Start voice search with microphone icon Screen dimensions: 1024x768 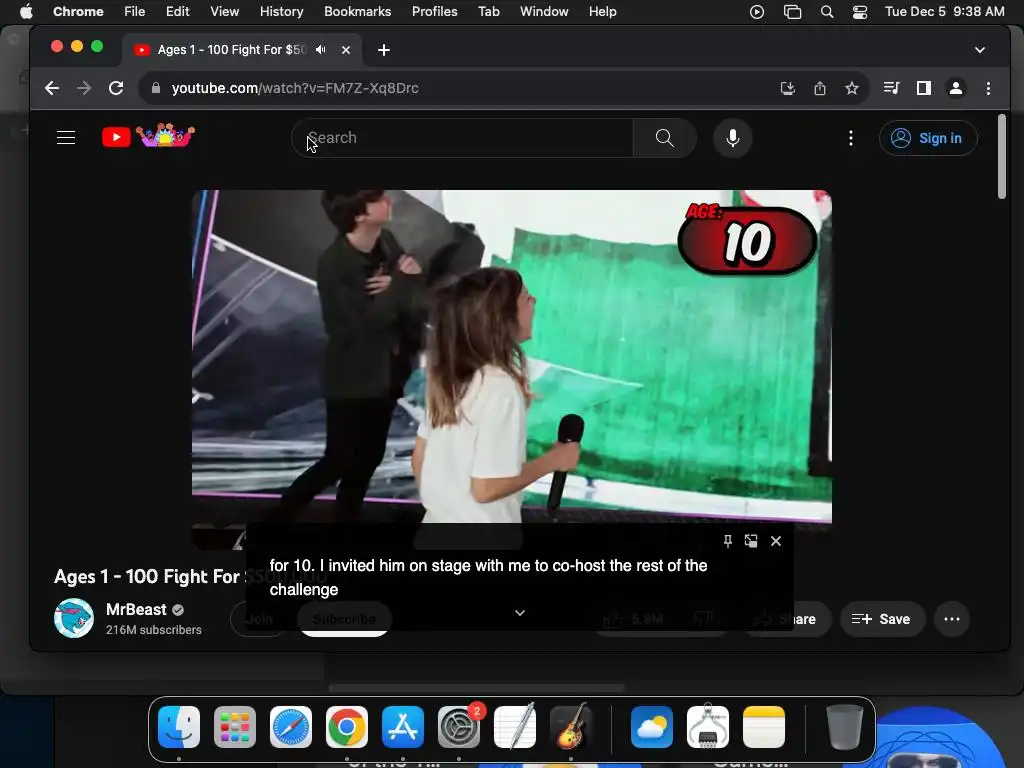tap(733, 138)
